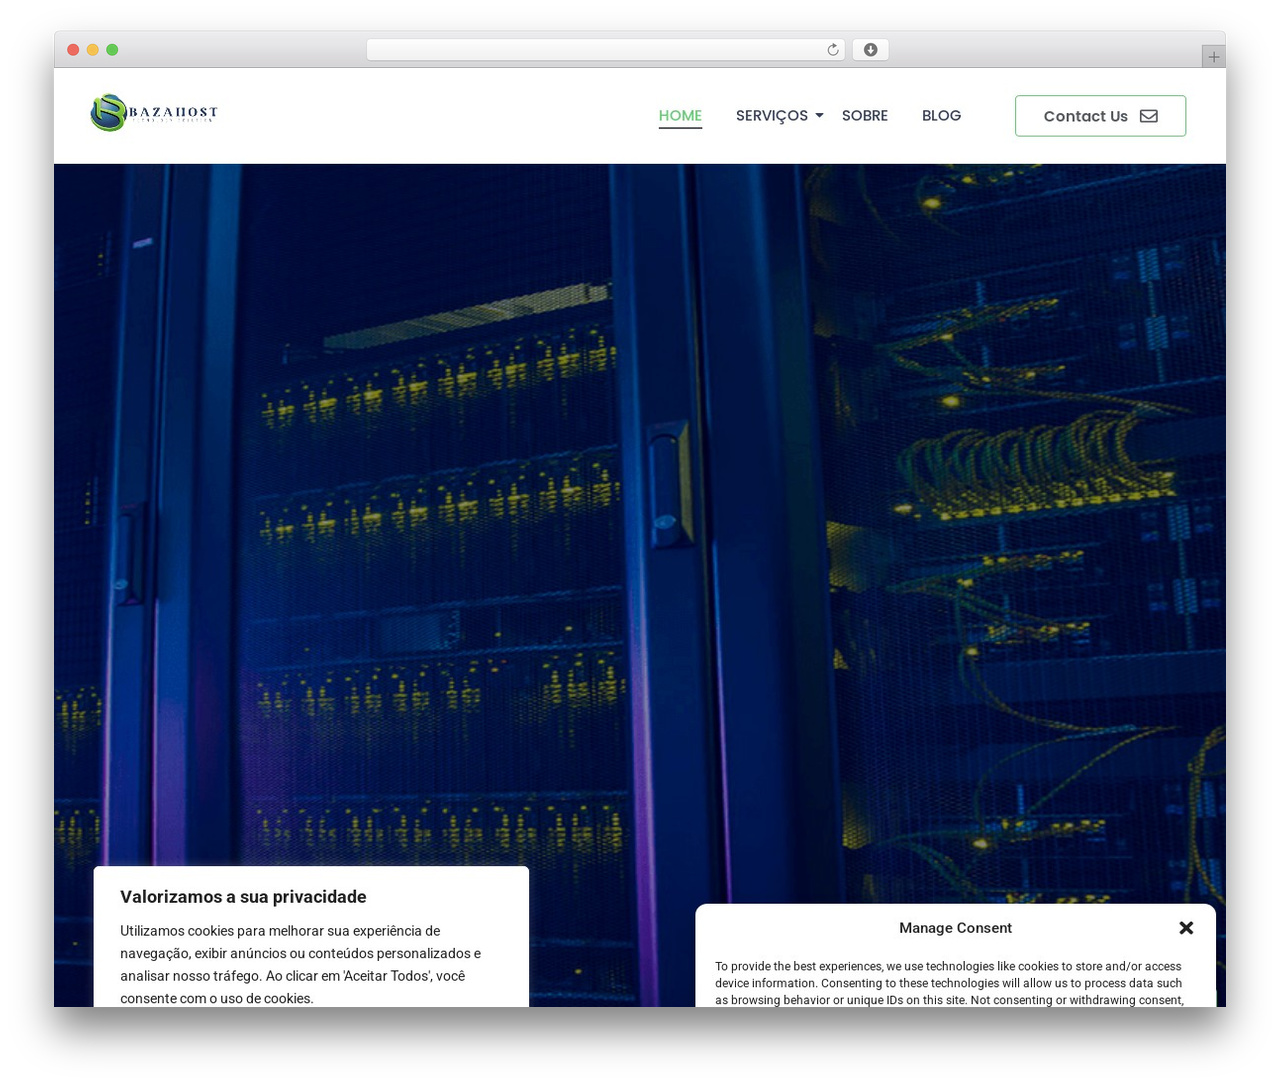Close the Manage Consent dialog
The width and height of the screenshot is (1280, 1084).
click(x=1186, y=928)
